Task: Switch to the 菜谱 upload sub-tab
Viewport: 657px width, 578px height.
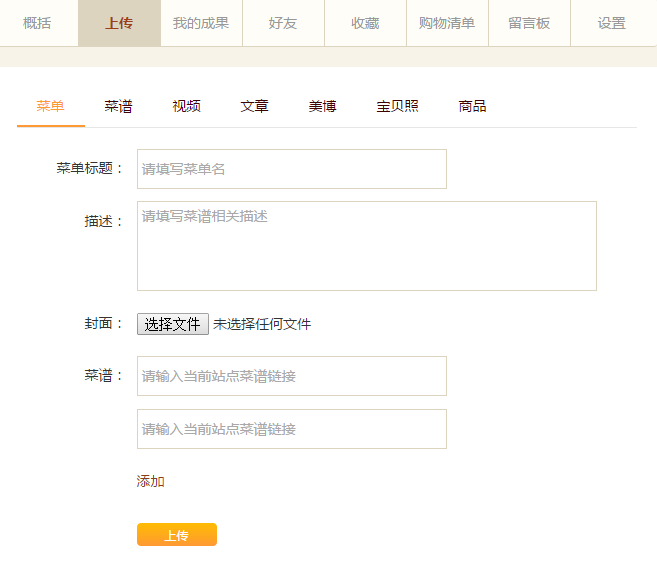Action: coord(119,106)
